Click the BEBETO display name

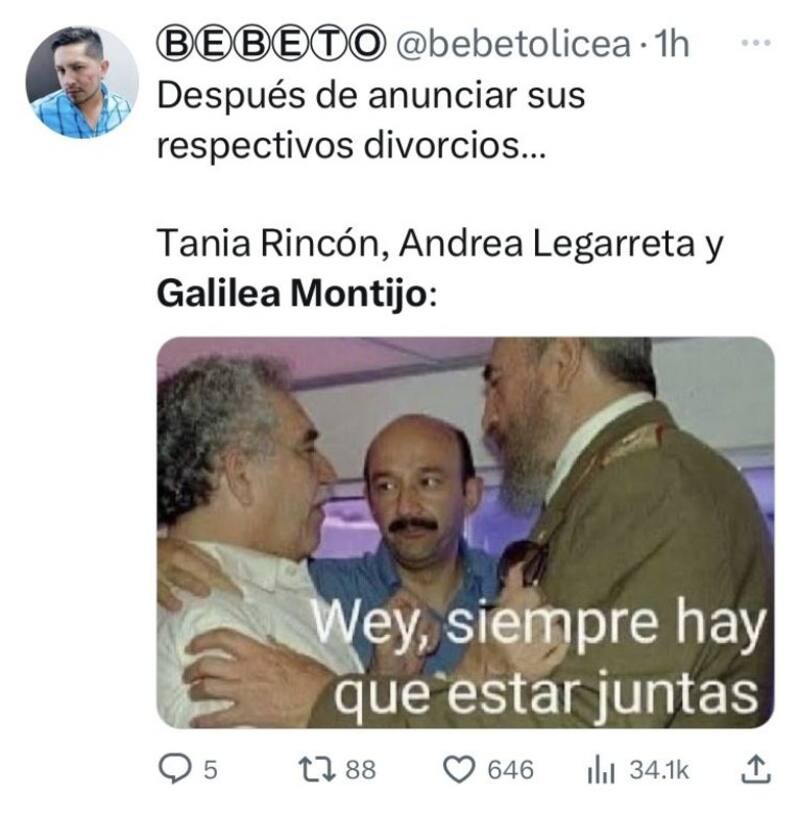(271, 44)
